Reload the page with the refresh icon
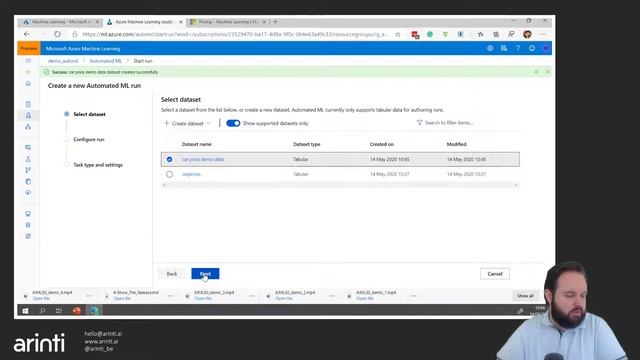Image resolution: width=640 pixels, height=360 pixels. click(x=57, y=34)
